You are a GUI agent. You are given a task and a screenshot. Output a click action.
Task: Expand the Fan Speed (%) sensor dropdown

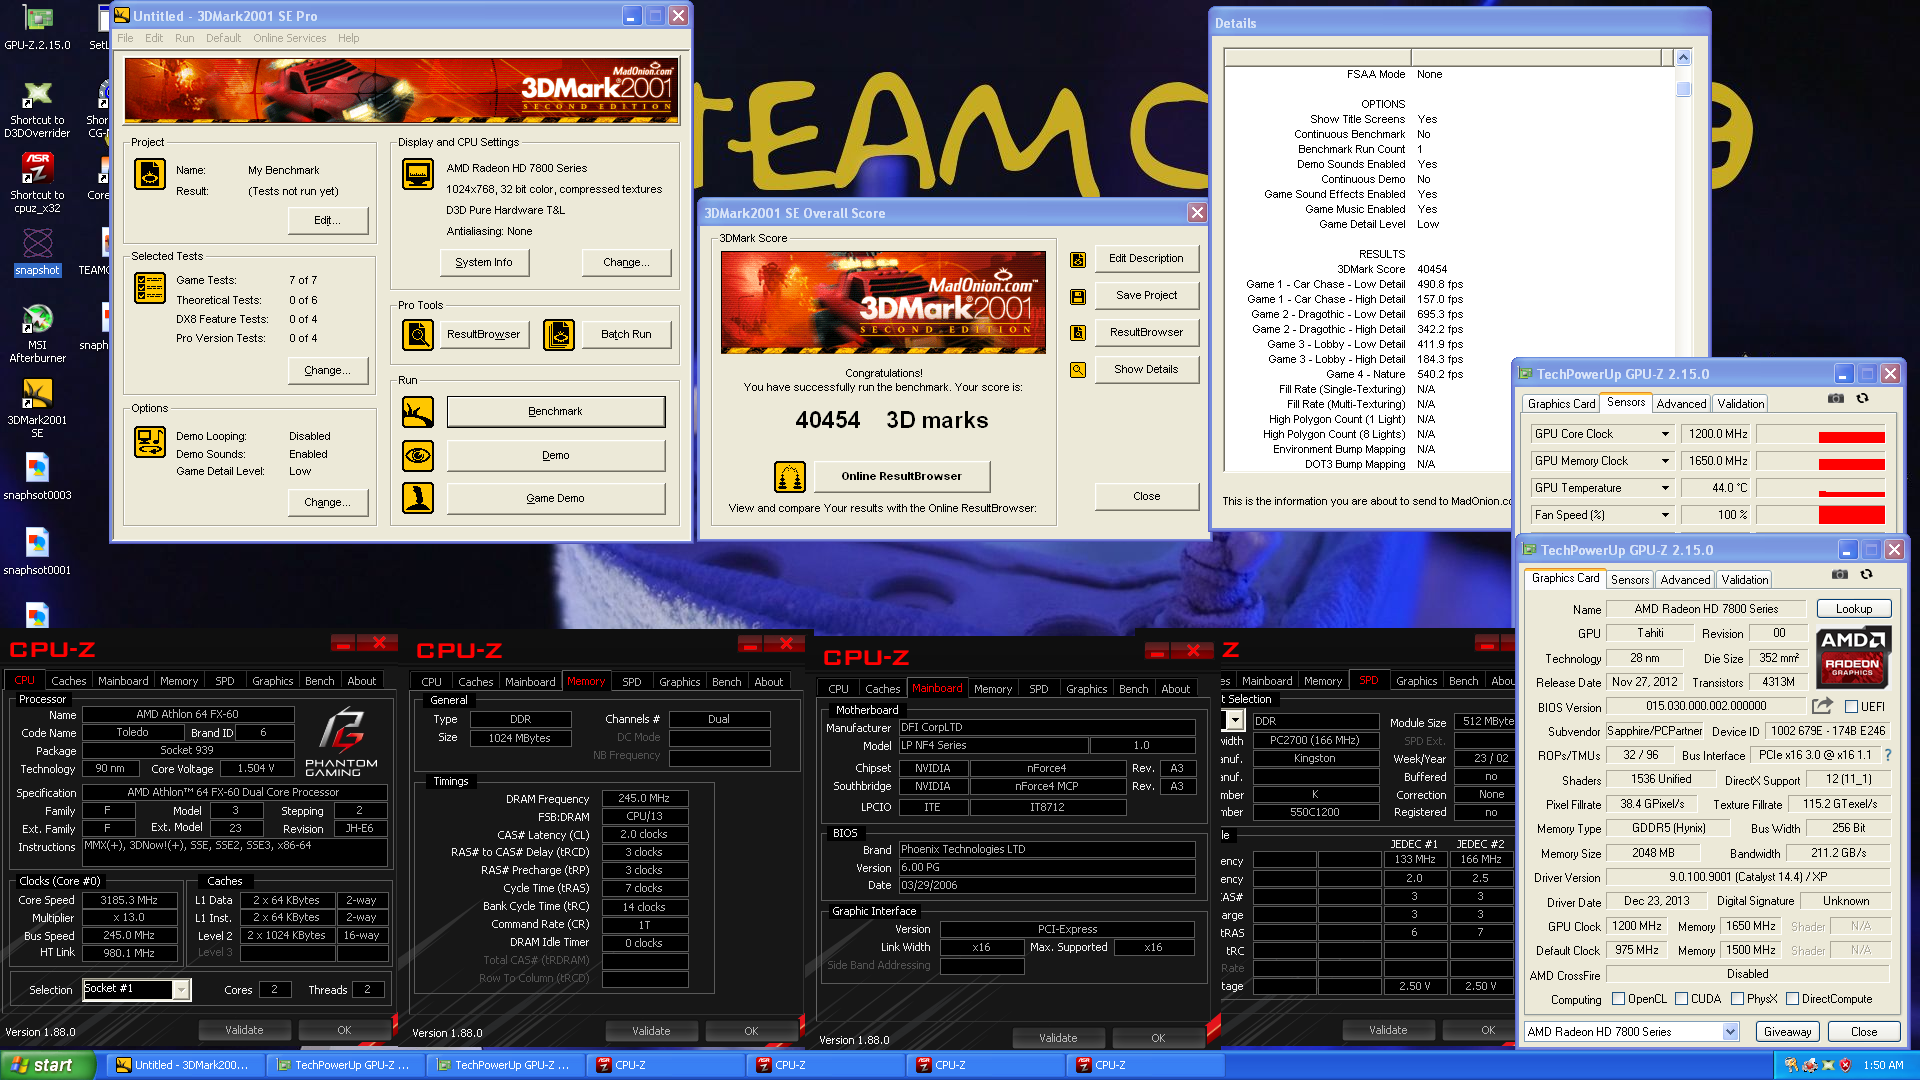[x=1665, y=515]
